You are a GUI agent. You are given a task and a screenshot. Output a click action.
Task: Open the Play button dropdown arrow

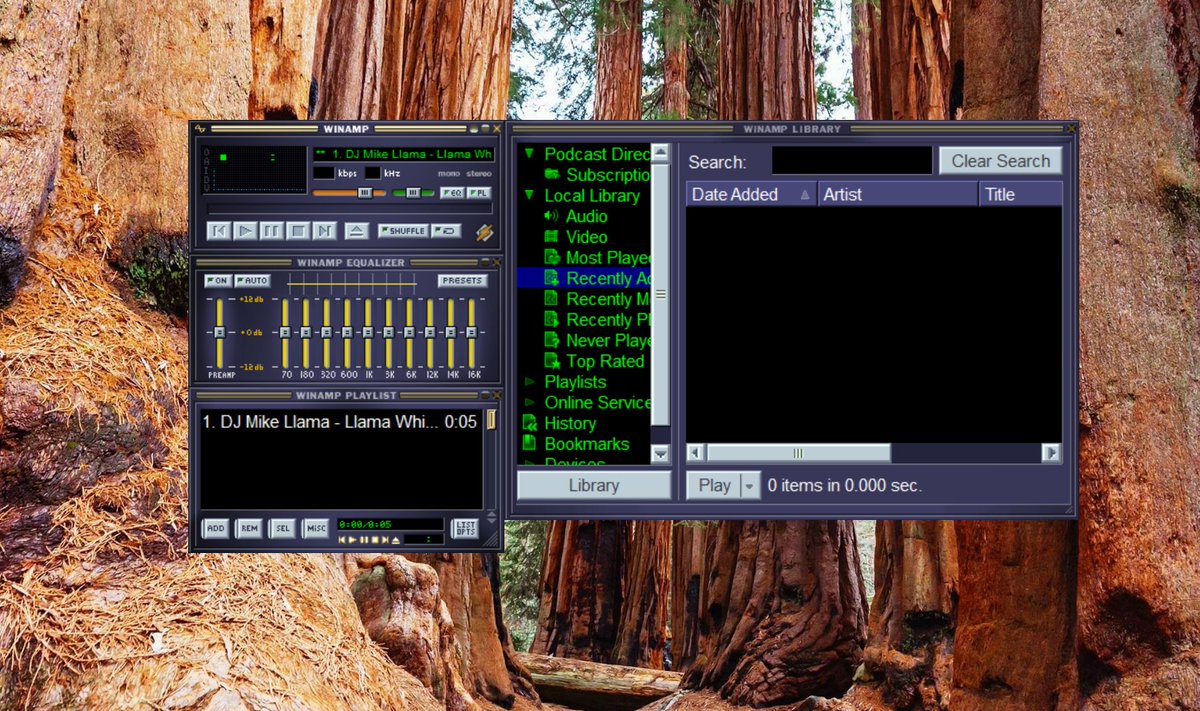[x=751, y=486]
